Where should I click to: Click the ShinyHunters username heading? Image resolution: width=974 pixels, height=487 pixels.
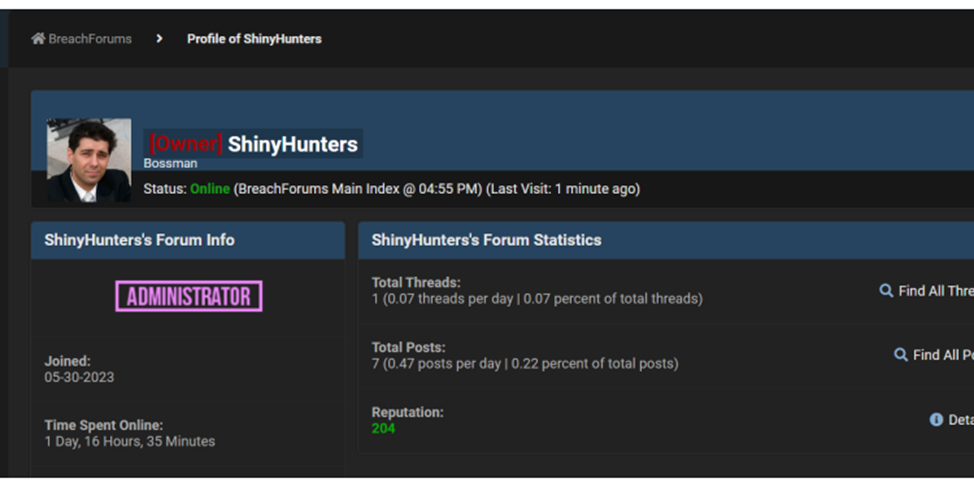(293, 144)
